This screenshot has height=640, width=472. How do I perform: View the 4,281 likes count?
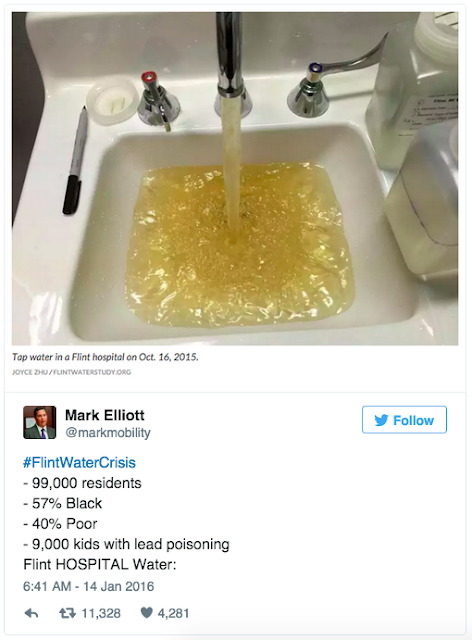coord(174,613)
